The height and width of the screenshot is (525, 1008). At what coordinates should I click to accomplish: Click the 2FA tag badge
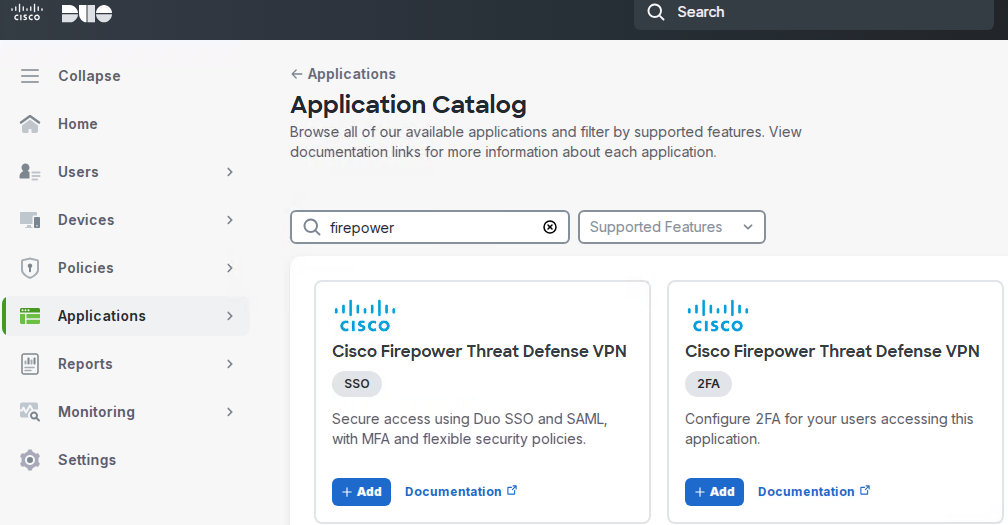[x=708, y=384]
